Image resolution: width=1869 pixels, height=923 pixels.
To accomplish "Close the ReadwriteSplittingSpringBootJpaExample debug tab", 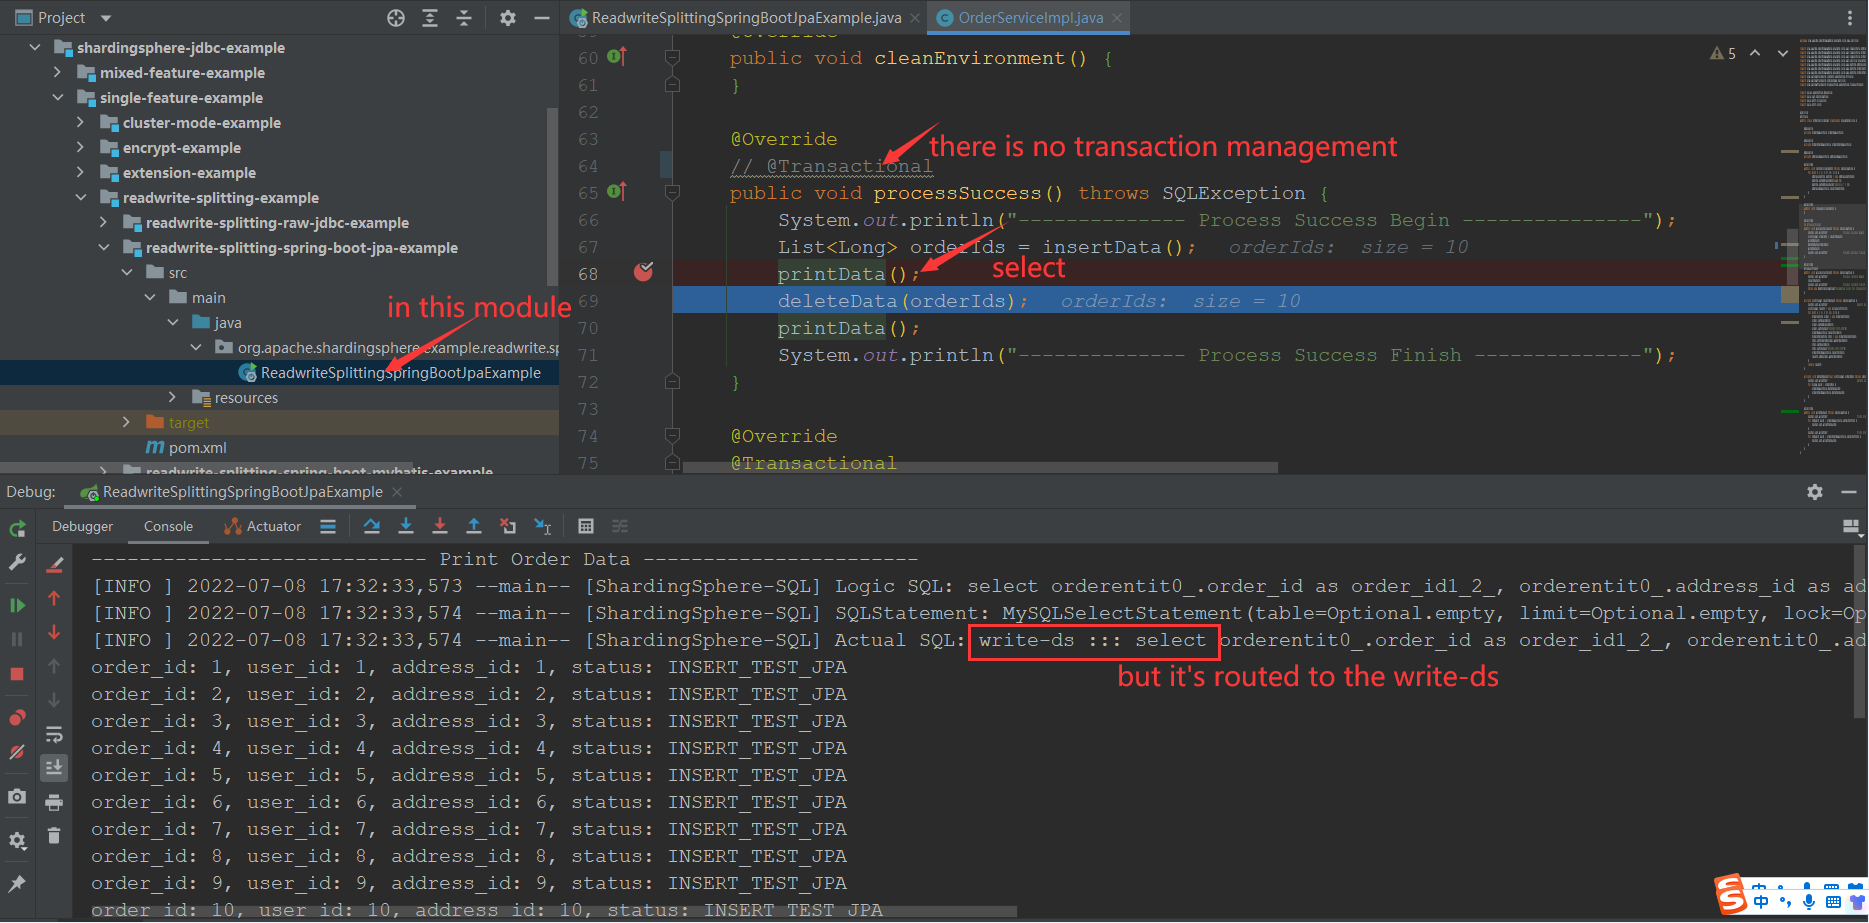I will tap(398, 492).
